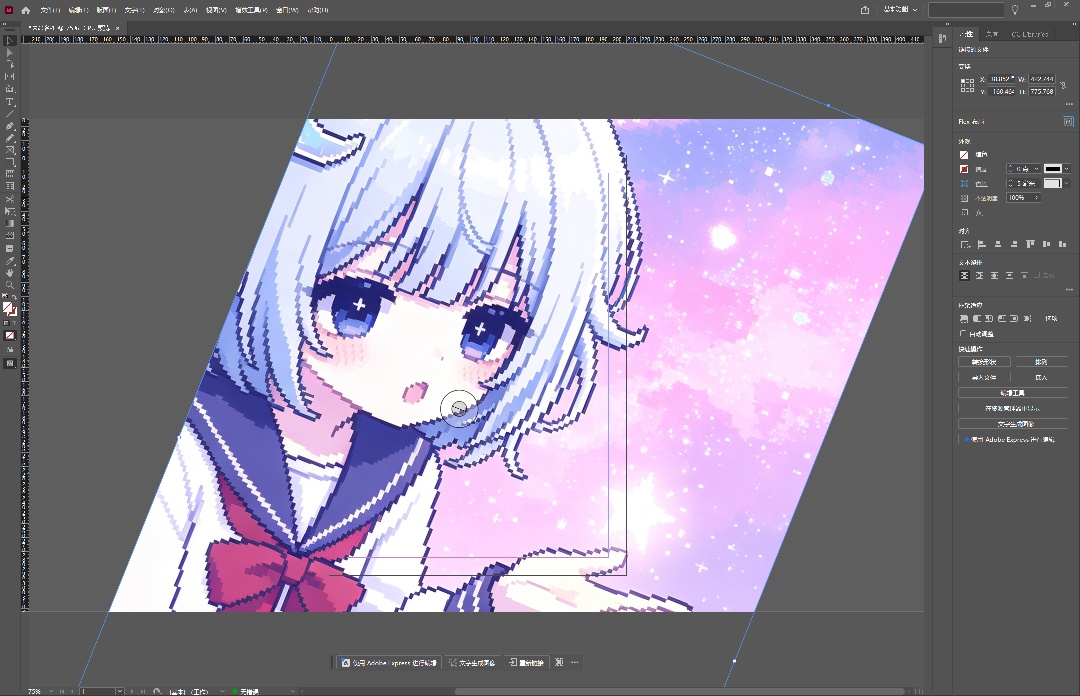Click the collapsed panel dock icon
The image size is (1080, 696).
(942, 39)
